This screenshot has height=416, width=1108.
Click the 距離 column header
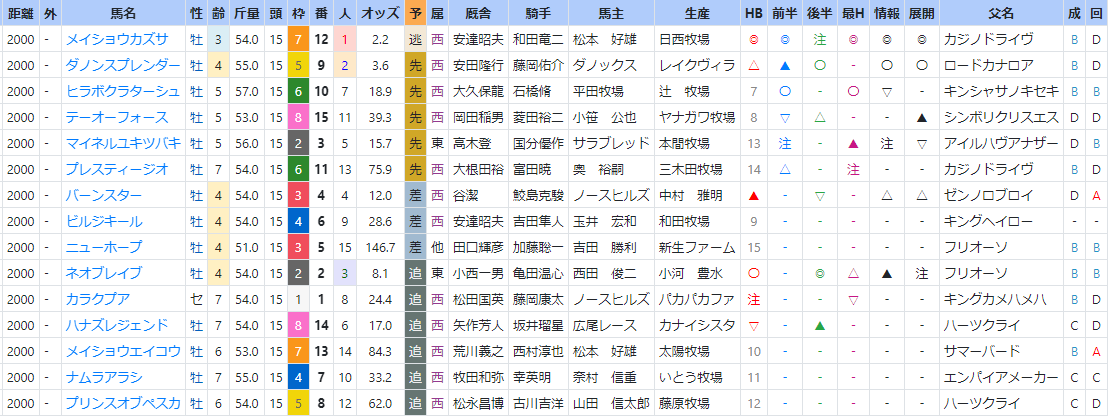(20, 13)
